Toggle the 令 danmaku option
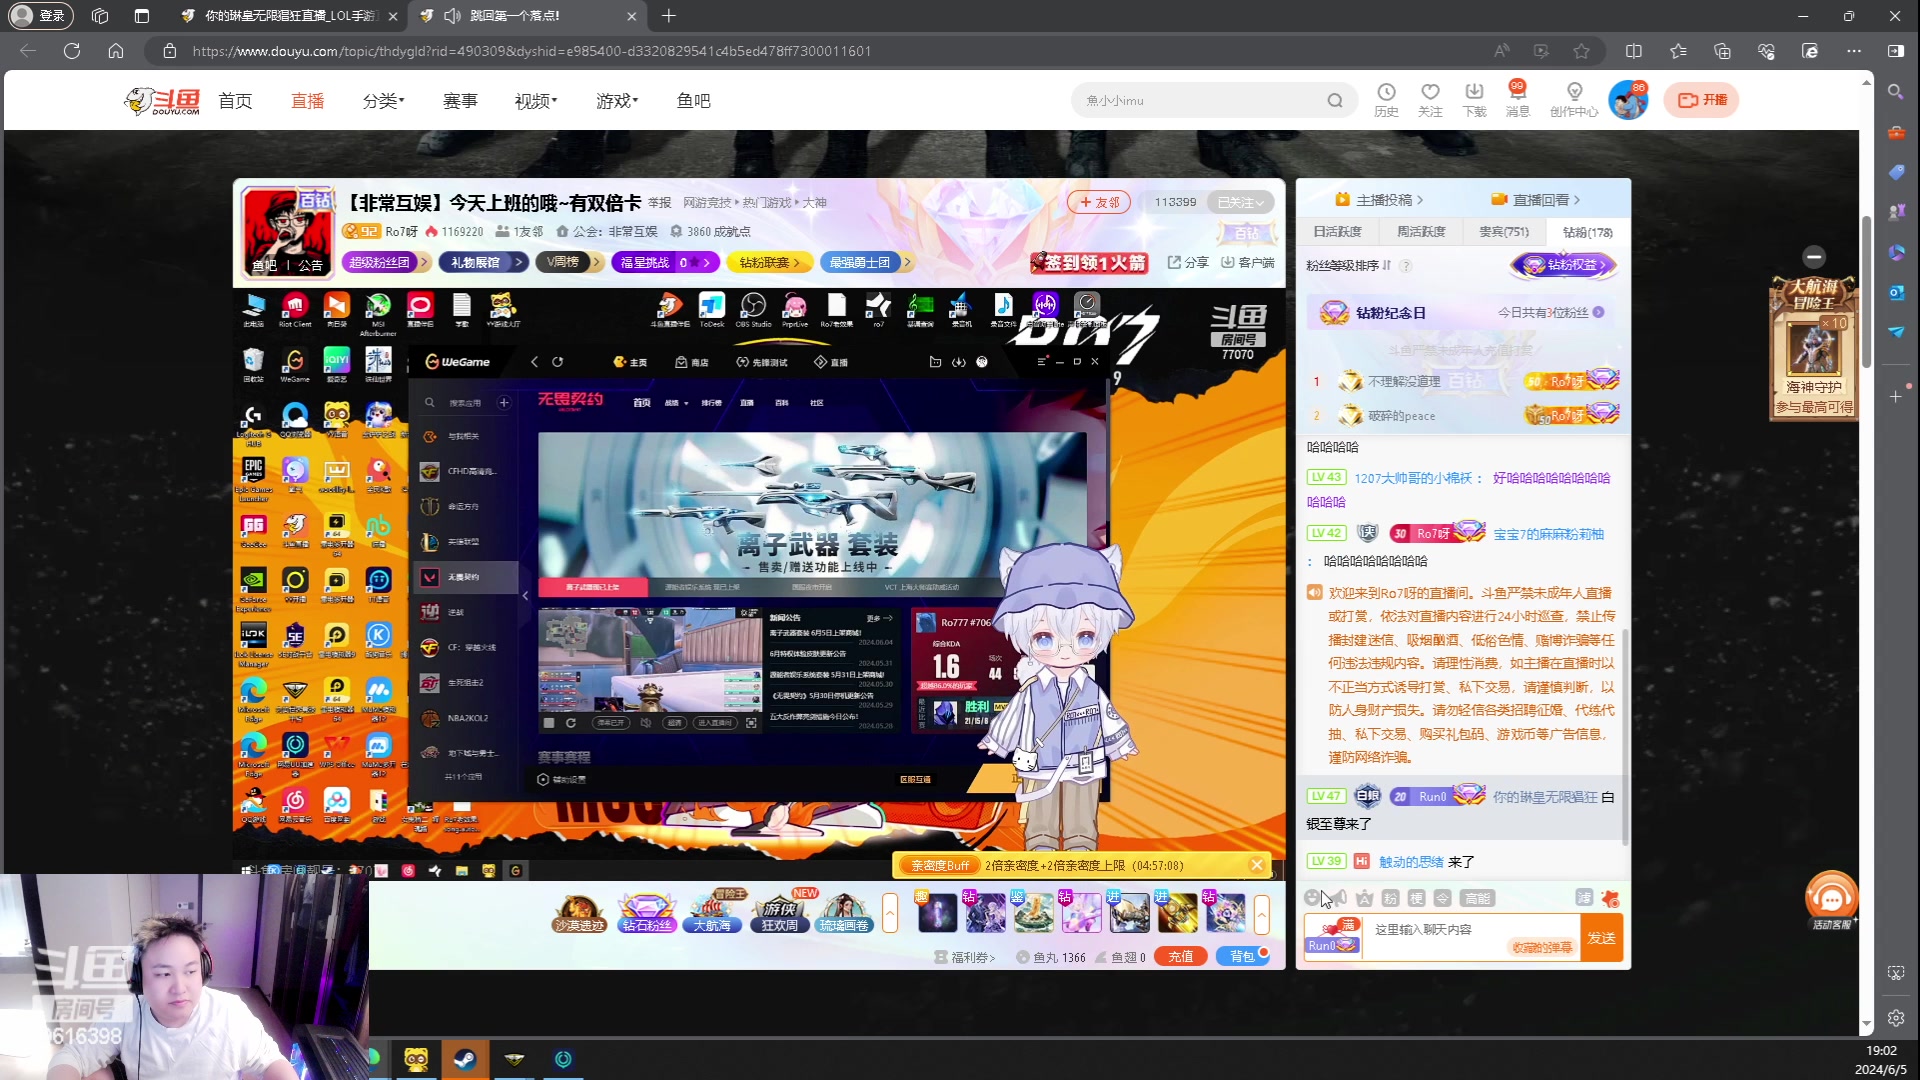Screen dimensions: 1920x1080 tap(1443, 898)
